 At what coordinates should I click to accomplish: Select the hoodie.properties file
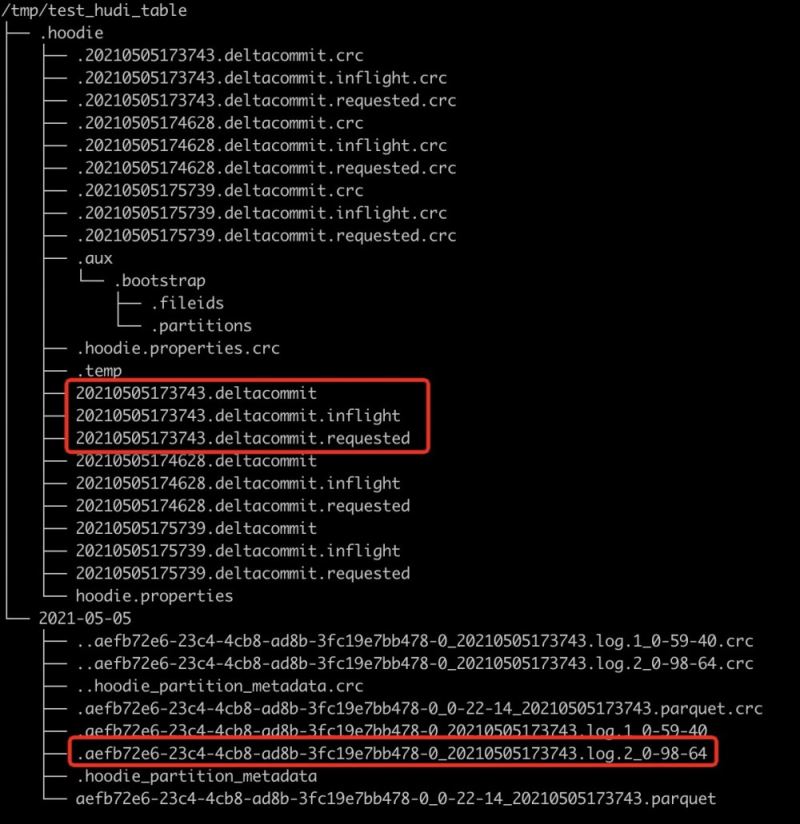[154, 596]
